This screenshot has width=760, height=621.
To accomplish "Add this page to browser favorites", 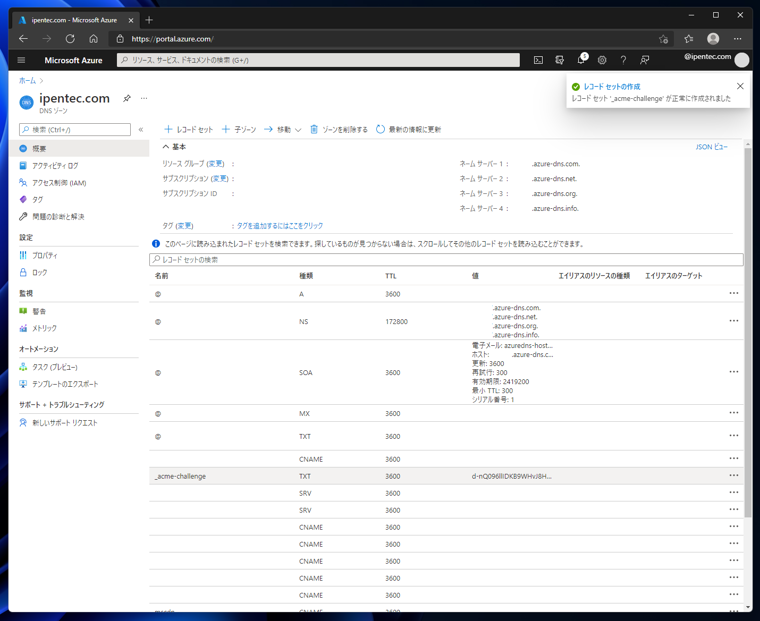I will point(664,39).
